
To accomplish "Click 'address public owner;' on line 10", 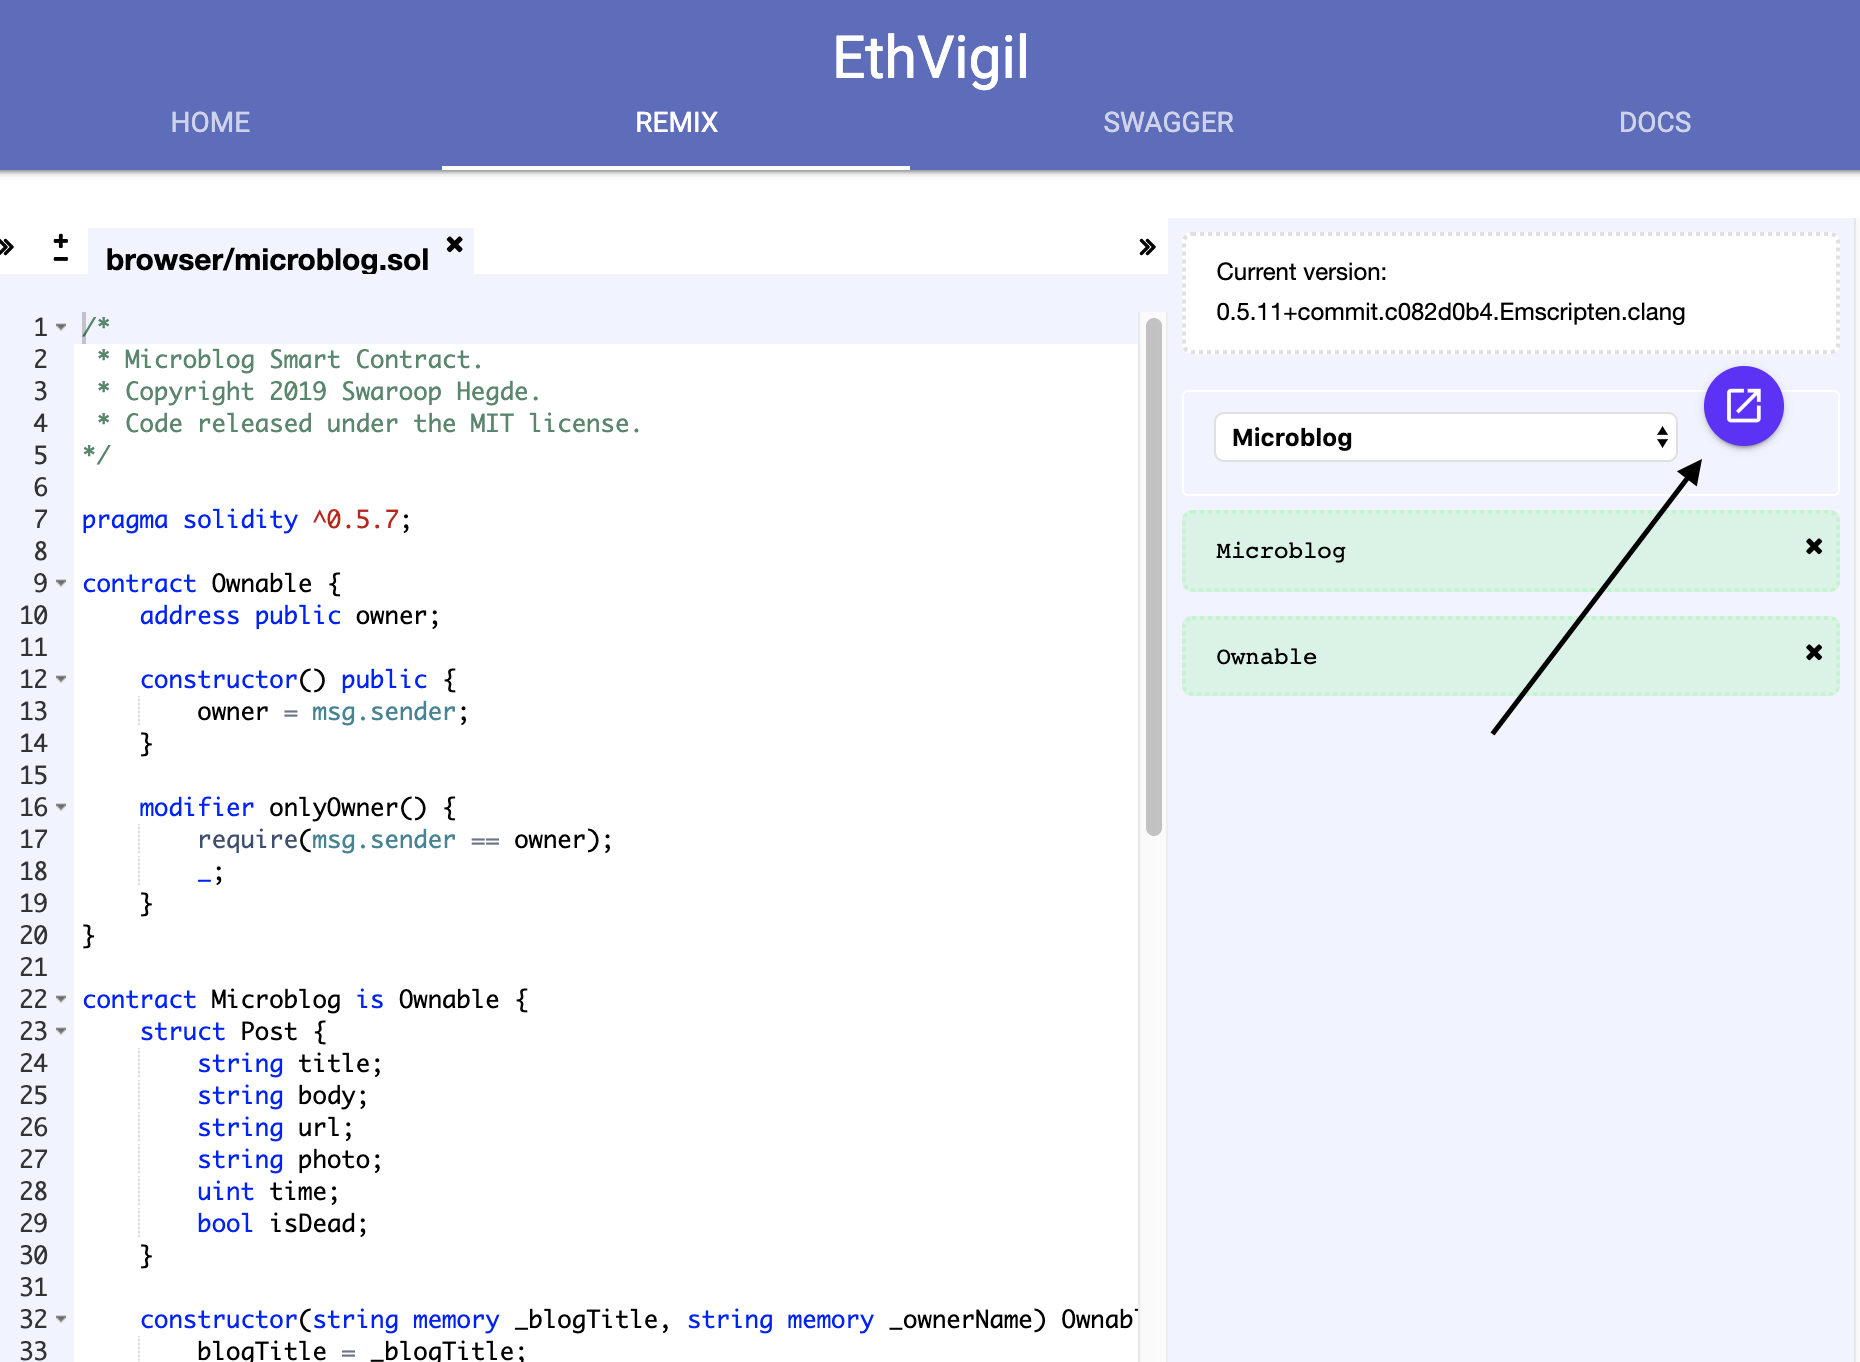I will pyautogui.click(x=289, y=615).
